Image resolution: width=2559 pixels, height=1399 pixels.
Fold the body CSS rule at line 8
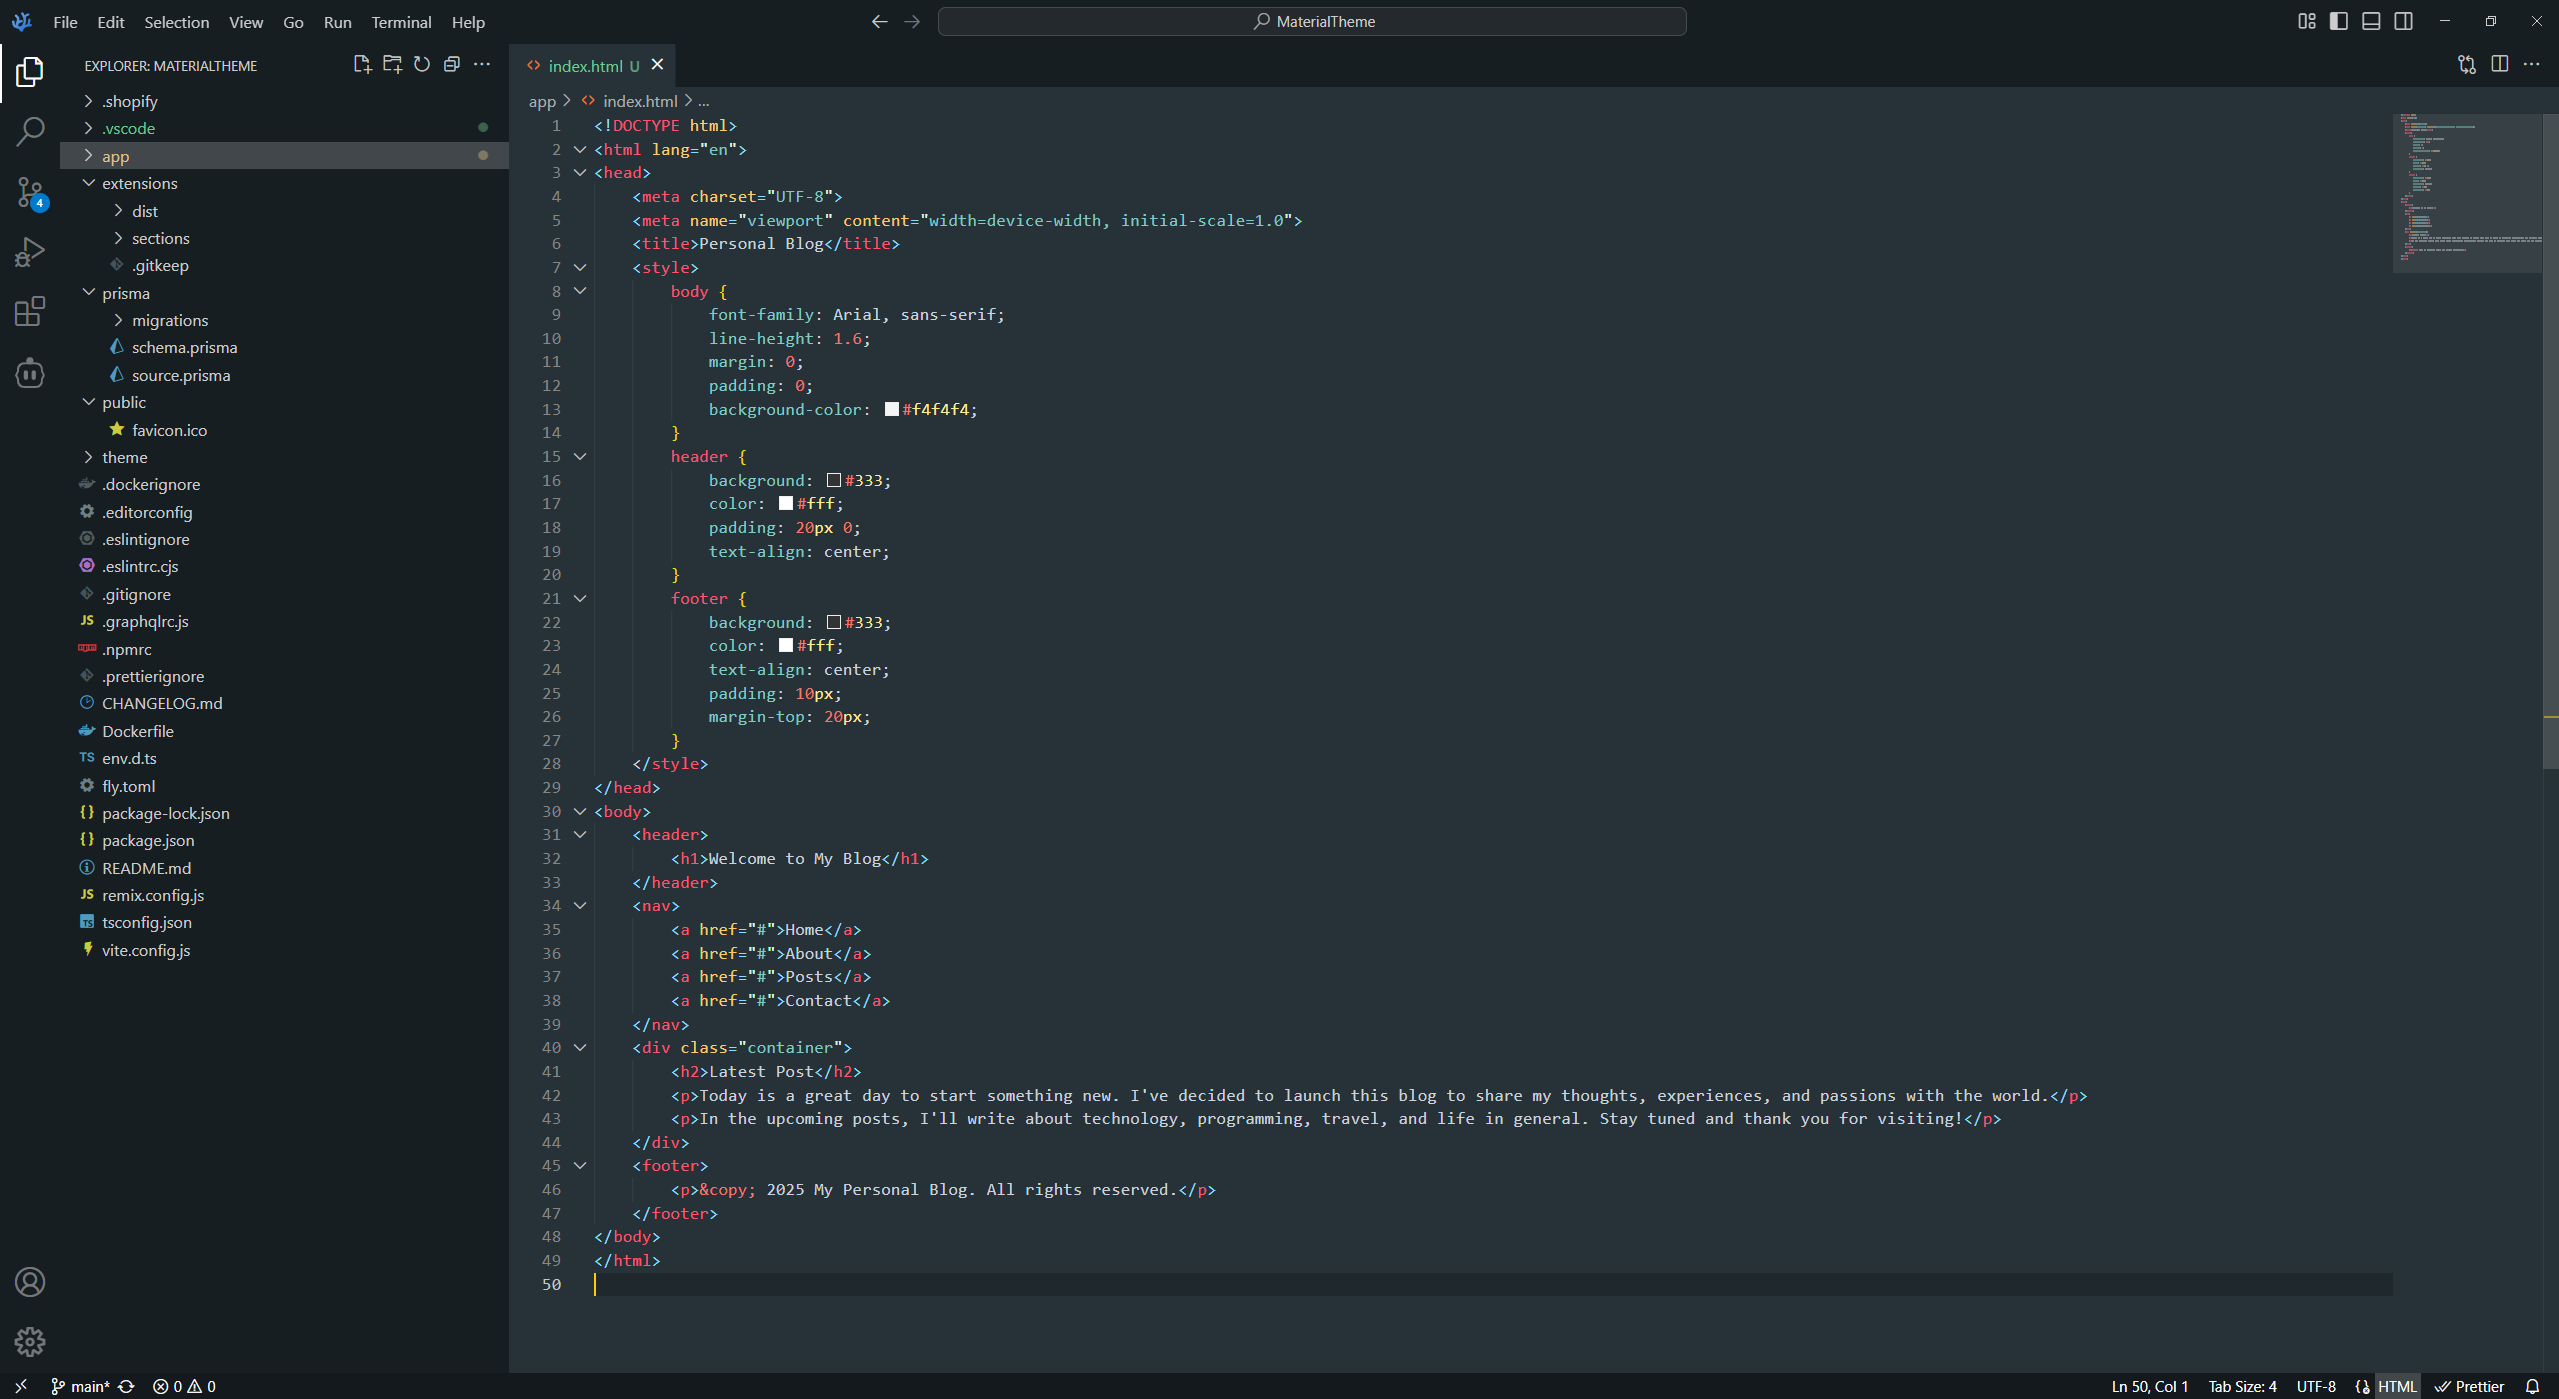pyautogui.click(x=580, y=291)
